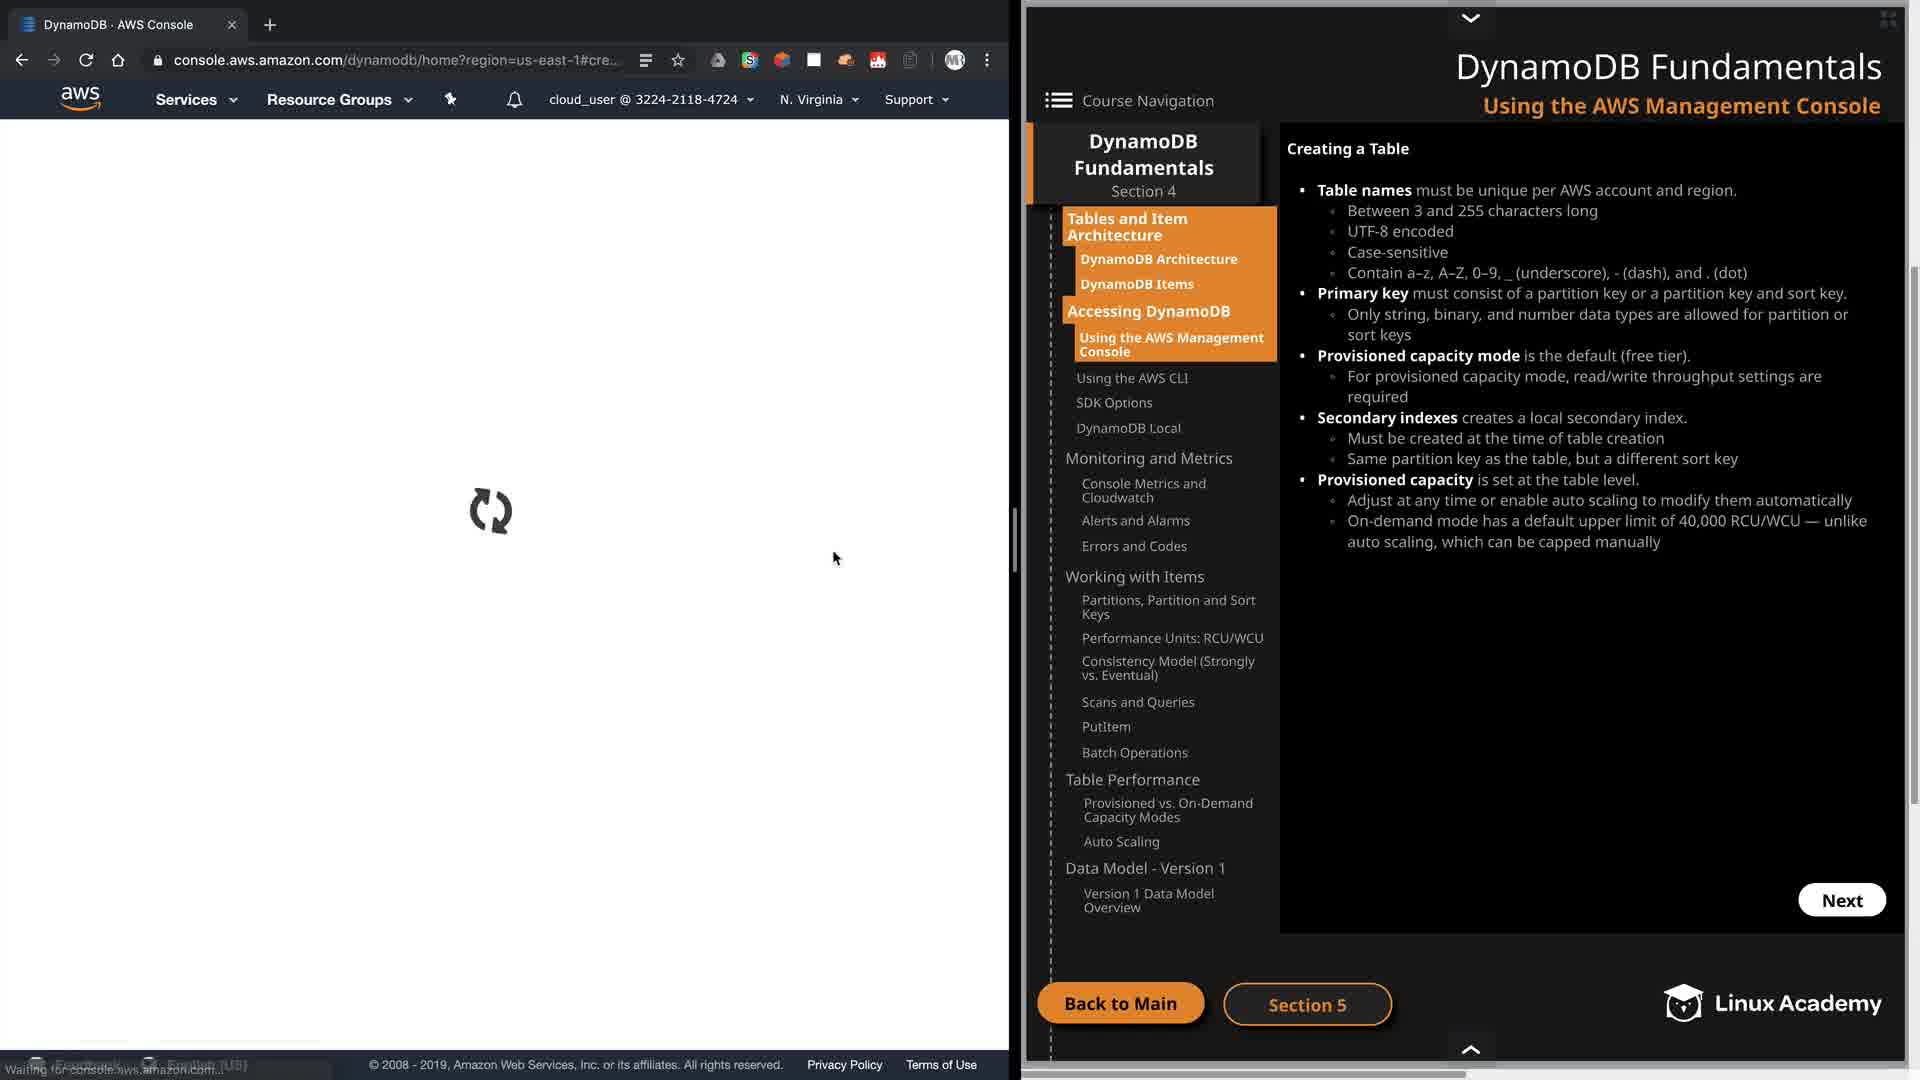The image size is (1920, 1080).
Task: Open Auto Scaling lesson
Action: pyautogui.click(x=1121, y=842)
